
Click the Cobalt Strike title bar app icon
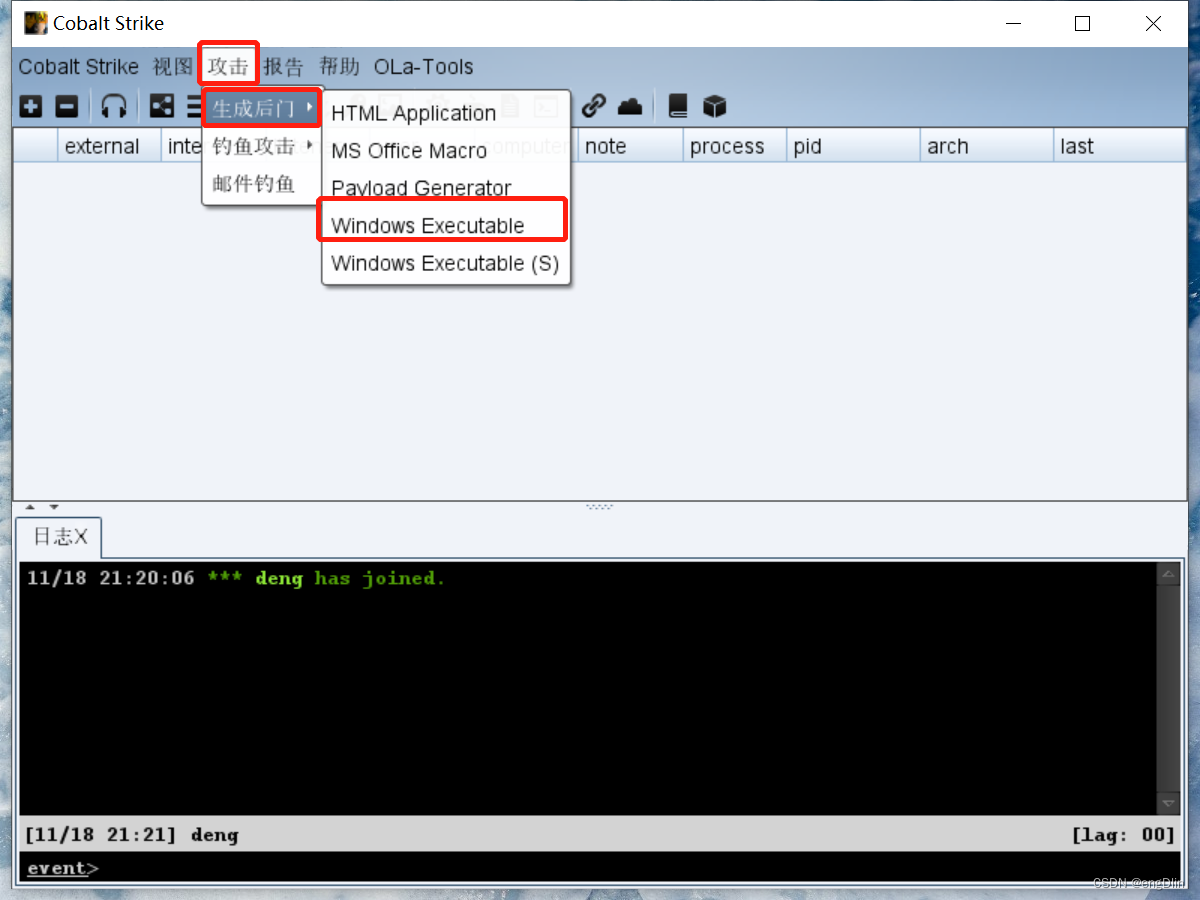tap(35, 23)
